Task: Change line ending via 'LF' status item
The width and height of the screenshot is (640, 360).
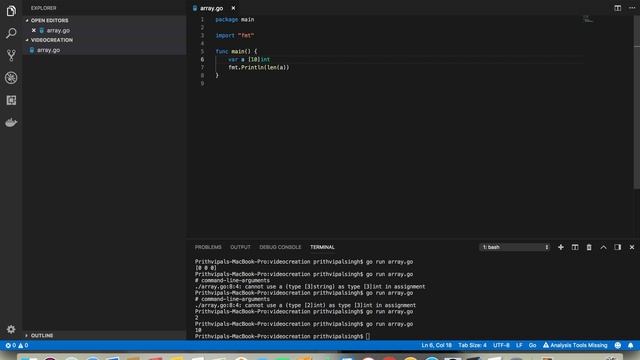Action: [519, 345]
